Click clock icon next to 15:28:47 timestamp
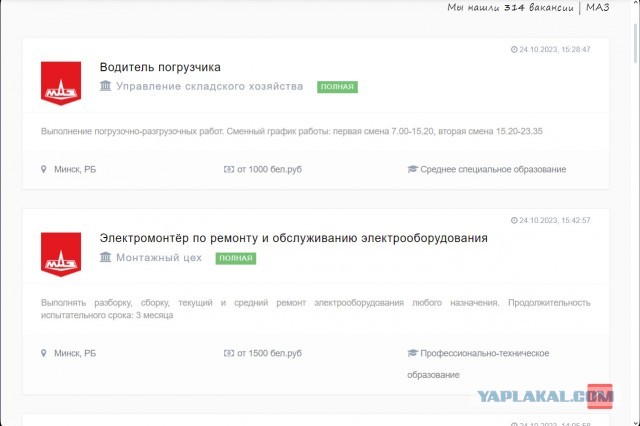 coord(514,49)
